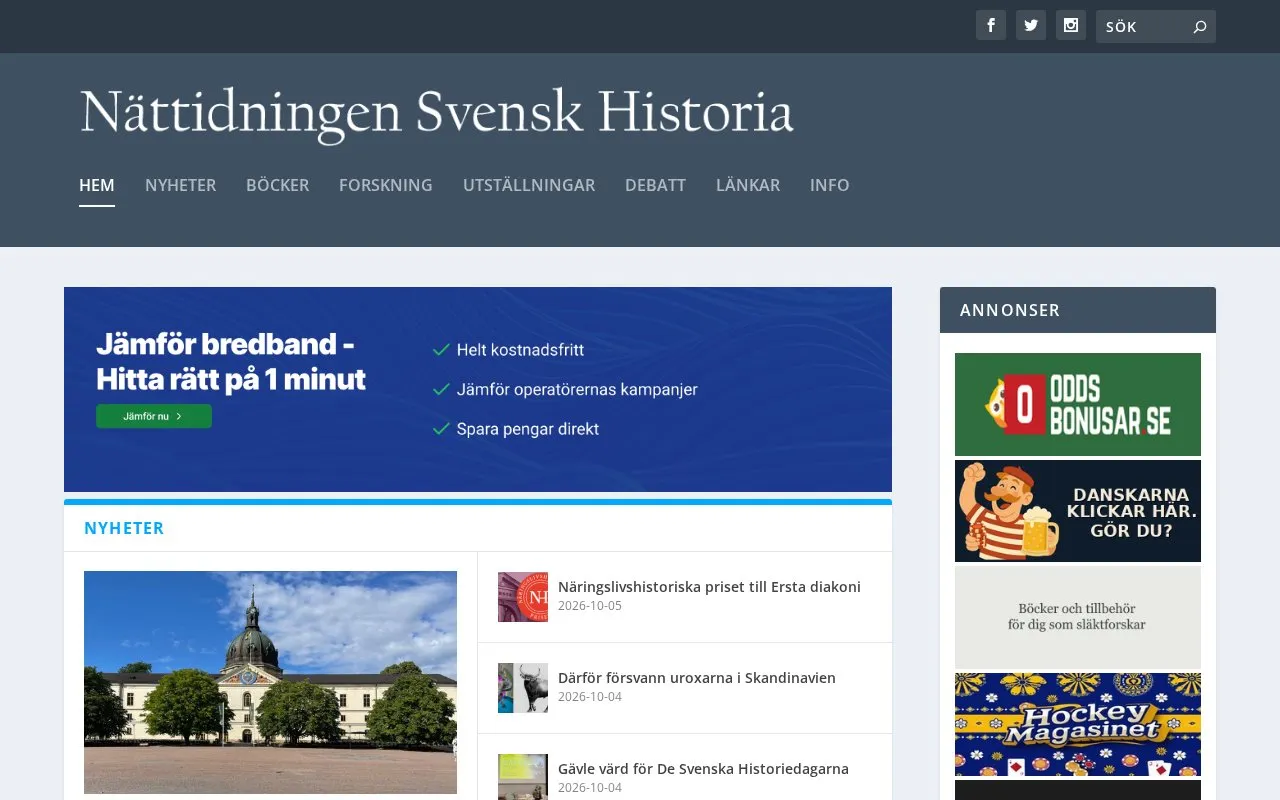Click 'Jämför operatörernas kampanjer' banner text
This screenshot has width=1280, height=800.
pyautogui.click(x=577, y=389)
